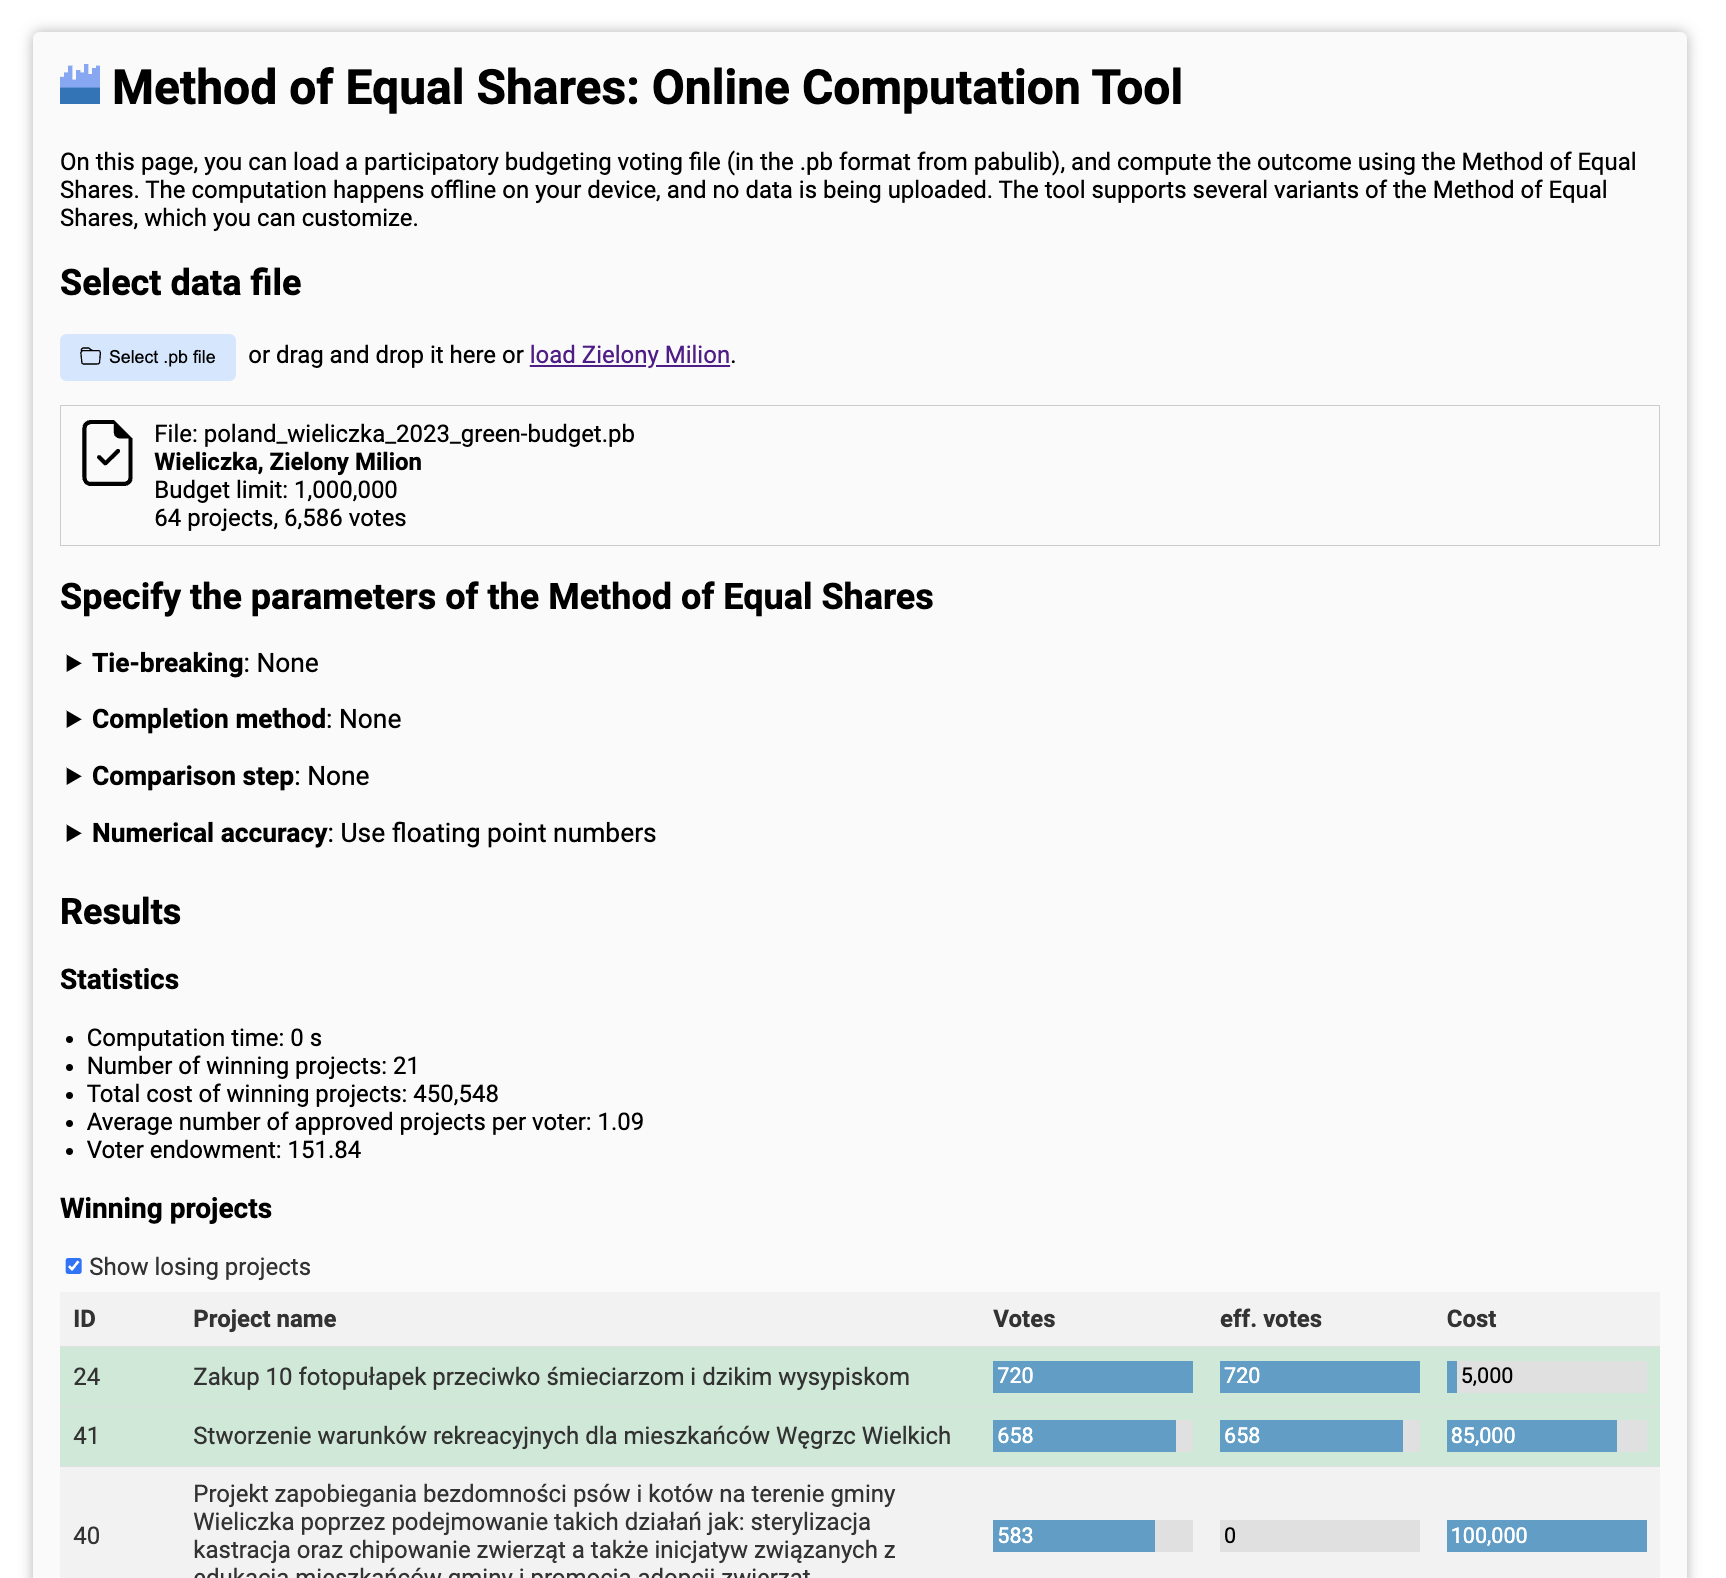This screenshot has height=1578, width=1726.
Task: Click the Votes column header
Action: pyautogui.click(x=1023, y=1319)
